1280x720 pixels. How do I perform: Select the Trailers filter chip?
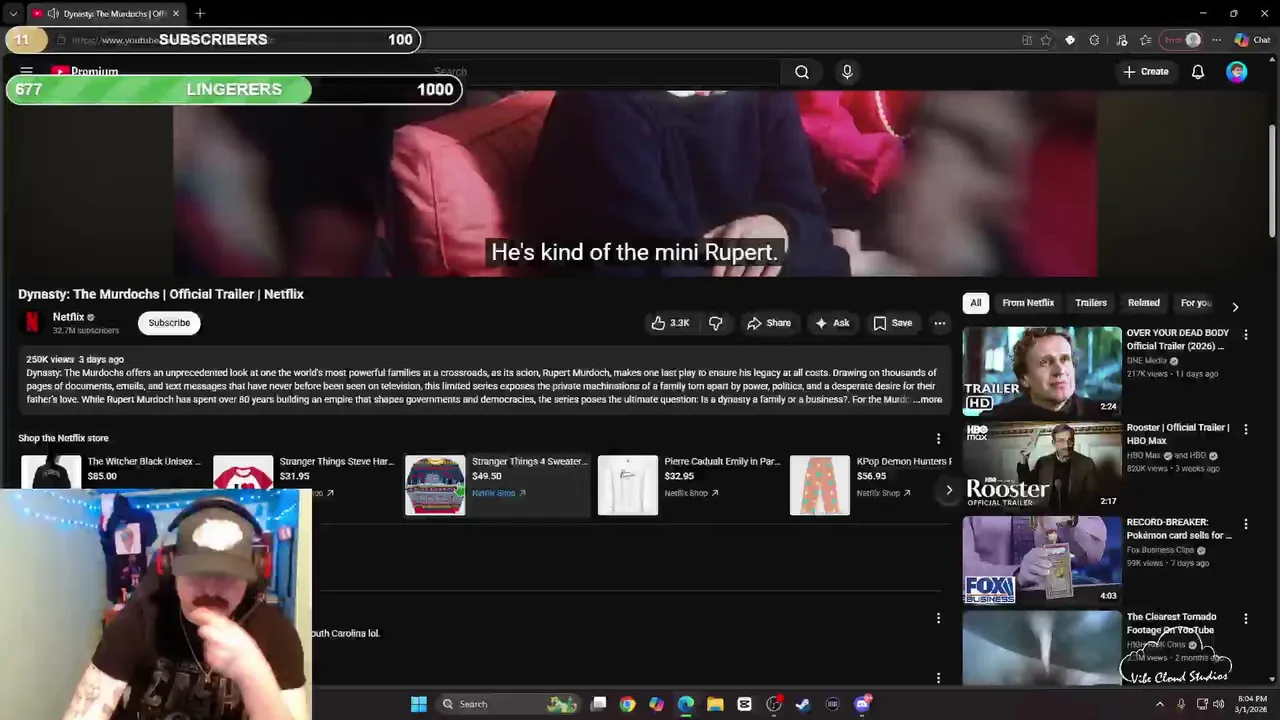(x=1091, y=303)
